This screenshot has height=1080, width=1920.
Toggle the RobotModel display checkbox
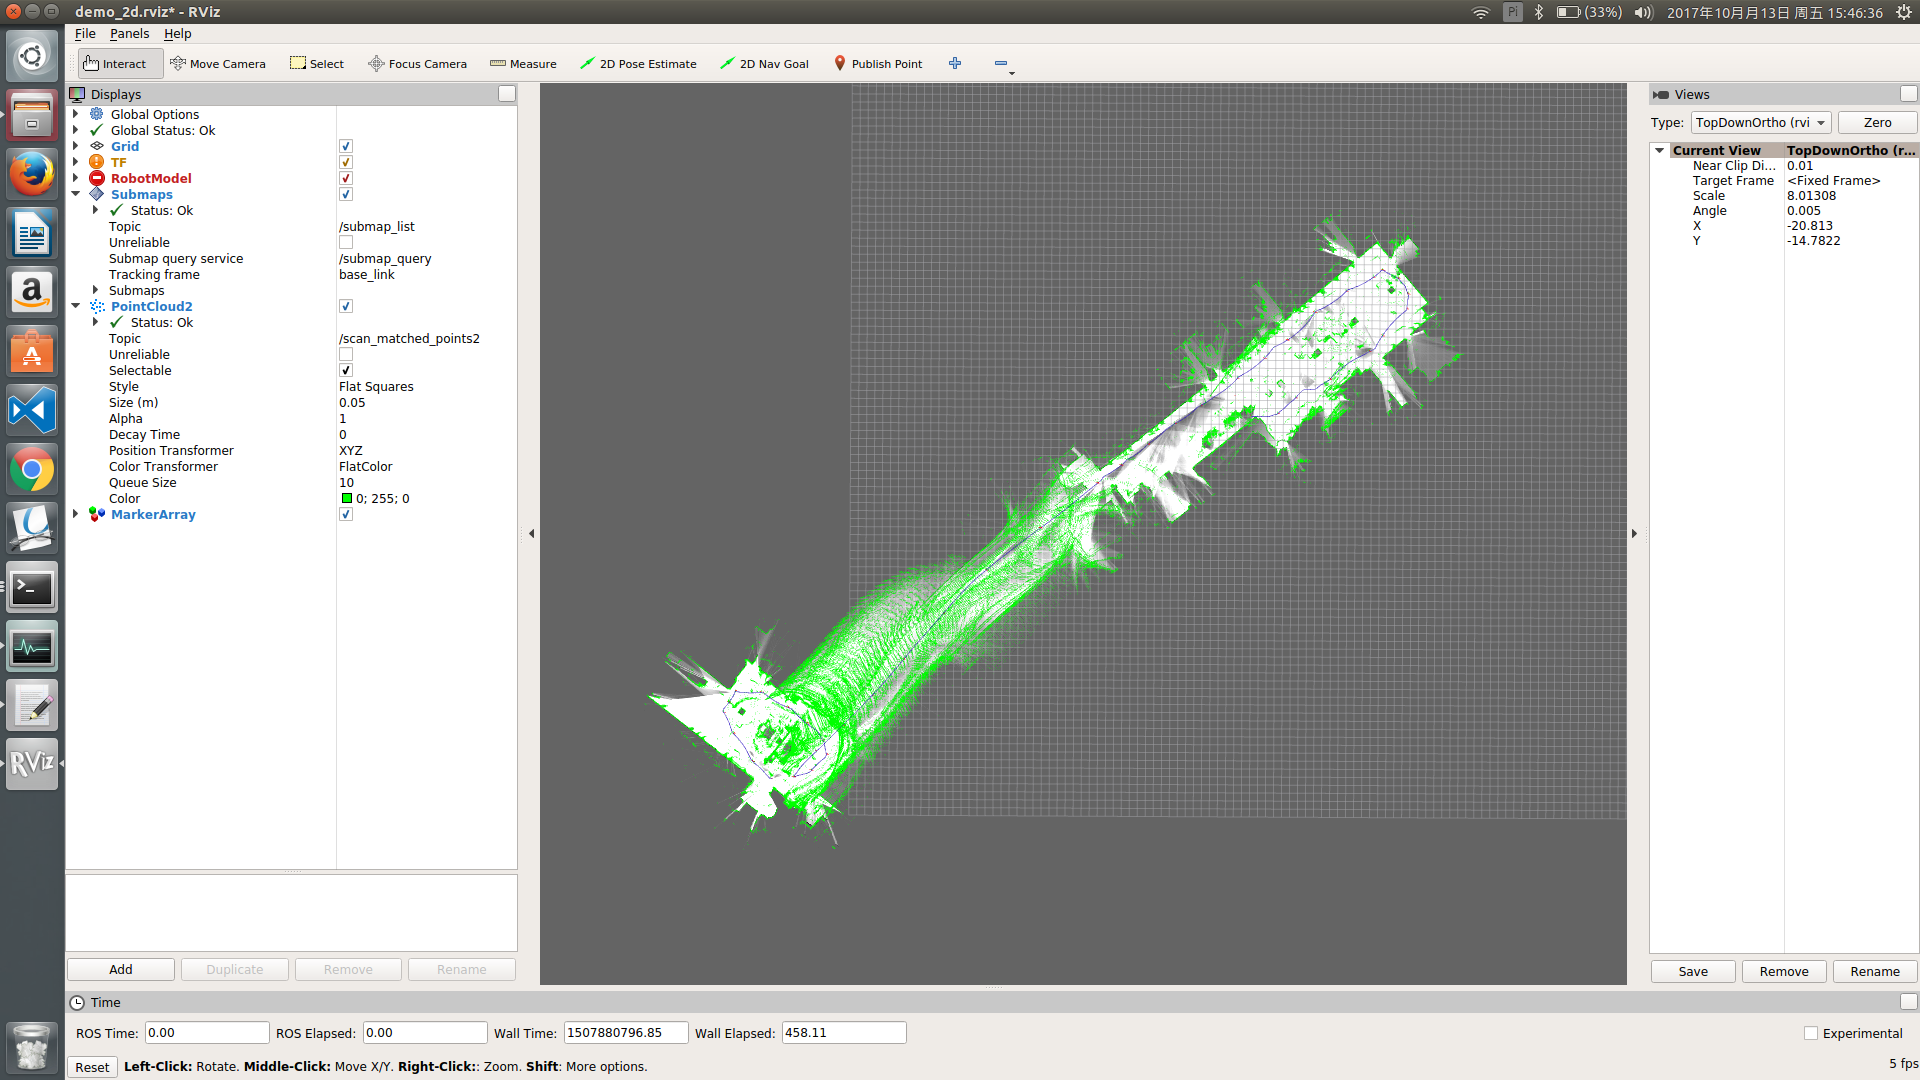(x=346, y=178)
